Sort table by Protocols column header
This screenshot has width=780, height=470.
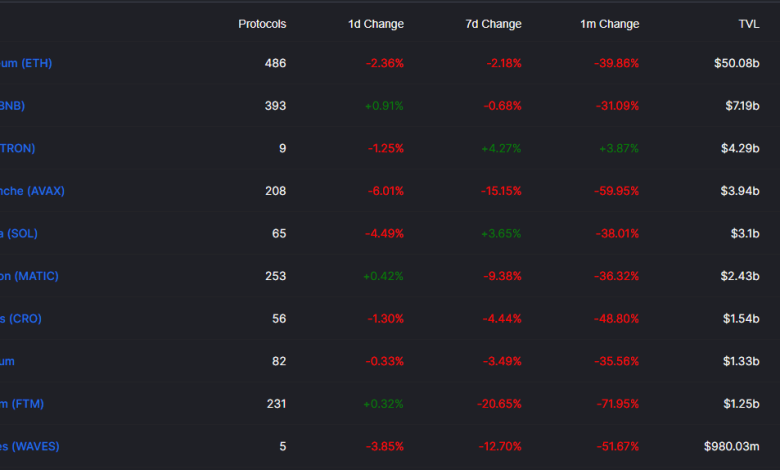[x=262, y=24]
